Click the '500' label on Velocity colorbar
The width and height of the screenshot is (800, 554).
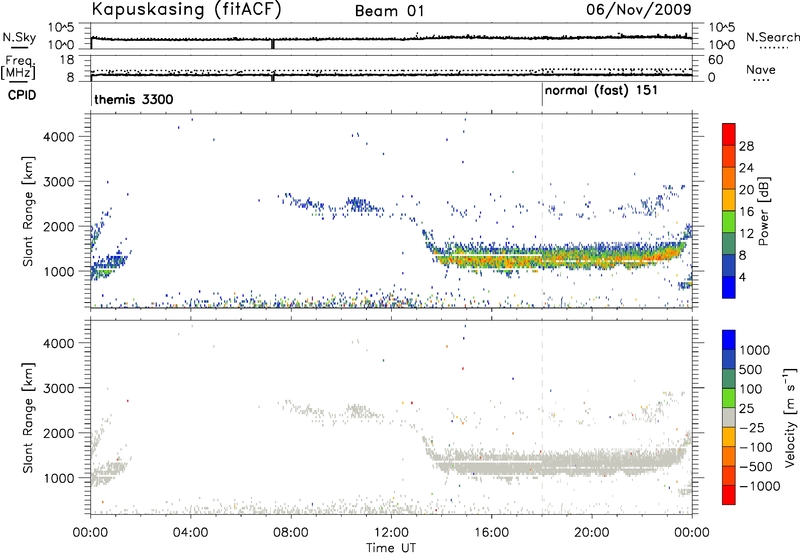click(750, 369)
